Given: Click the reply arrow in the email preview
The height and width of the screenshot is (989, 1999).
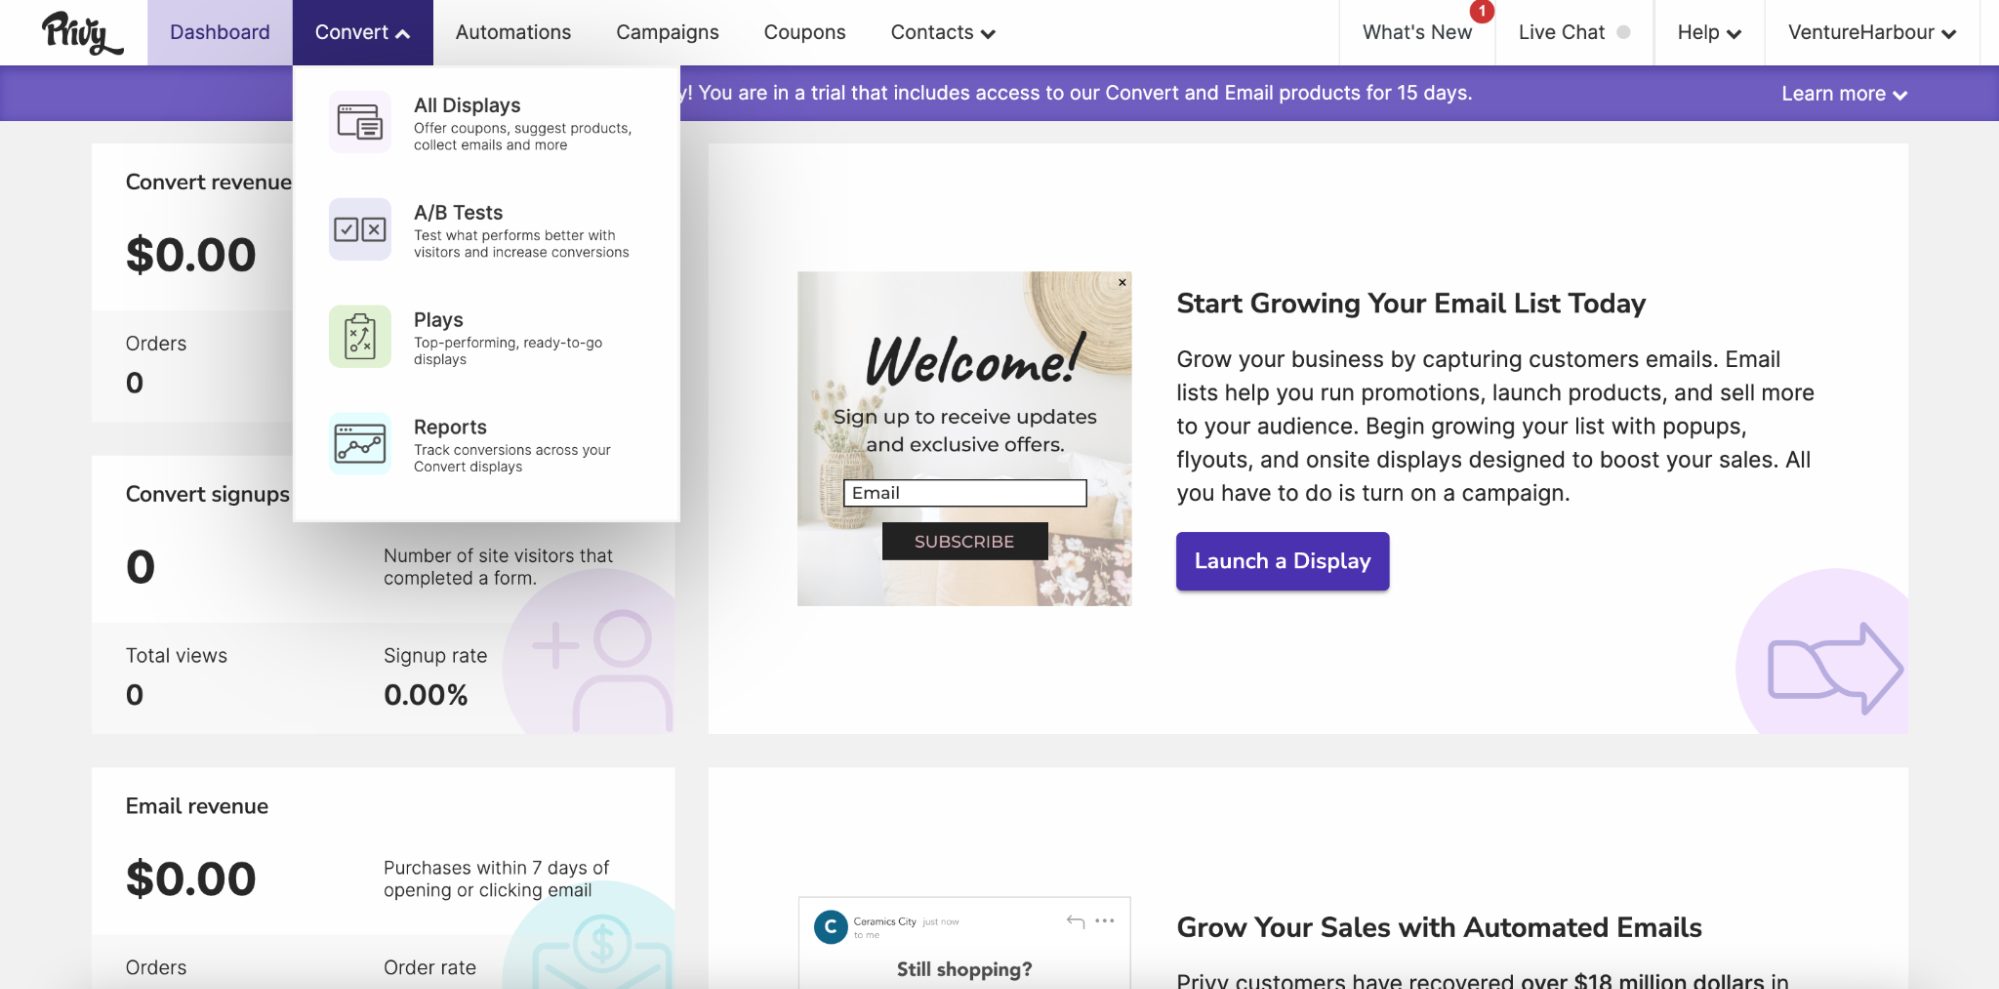Looking at the screenshot, I should coord(1074,920).
